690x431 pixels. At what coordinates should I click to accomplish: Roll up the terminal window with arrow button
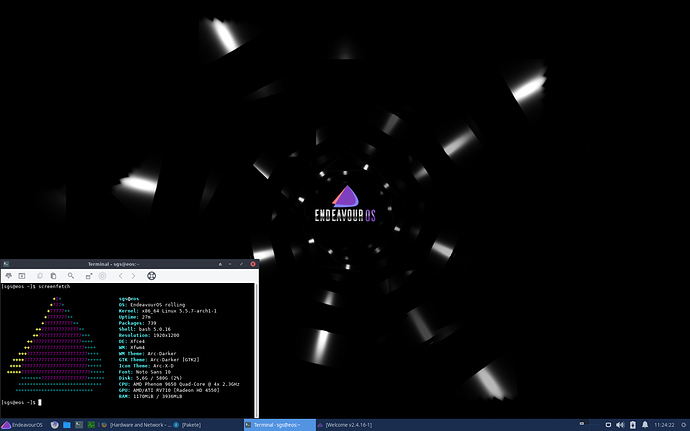[x=220, y=264]
